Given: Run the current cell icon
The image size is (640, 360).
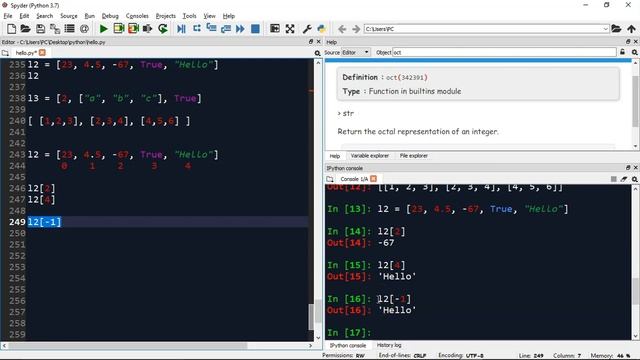Looking at the screenshot, I should 119,29.
